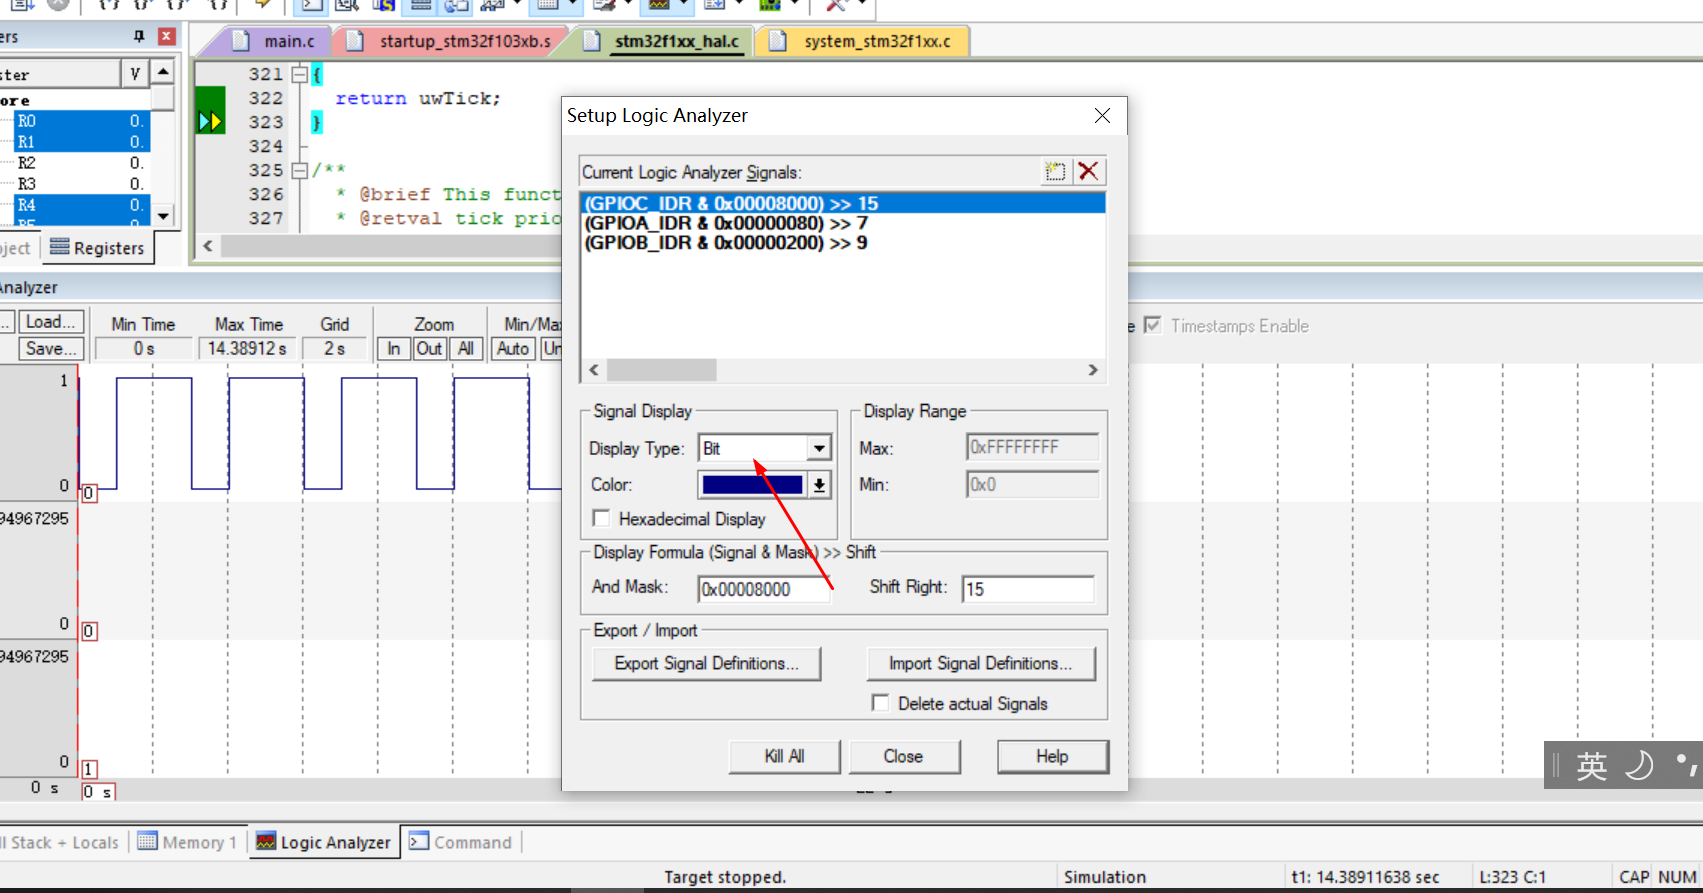
Task: Click the 'return uwTick;' code line
Action: point(418,98)
